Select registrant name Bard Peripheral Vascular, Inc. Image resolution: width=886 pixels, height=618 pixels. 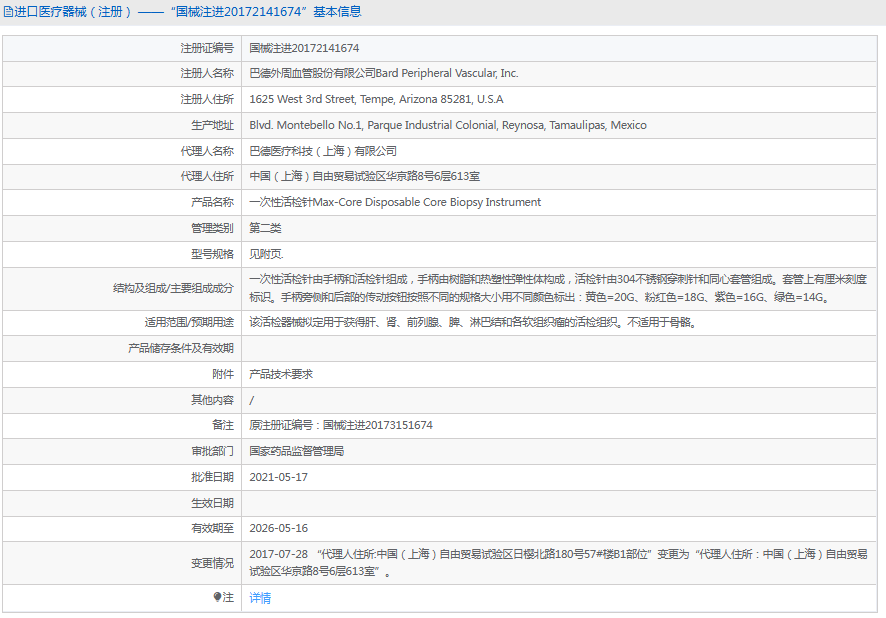pyautogui.click(x=447, y=73)
